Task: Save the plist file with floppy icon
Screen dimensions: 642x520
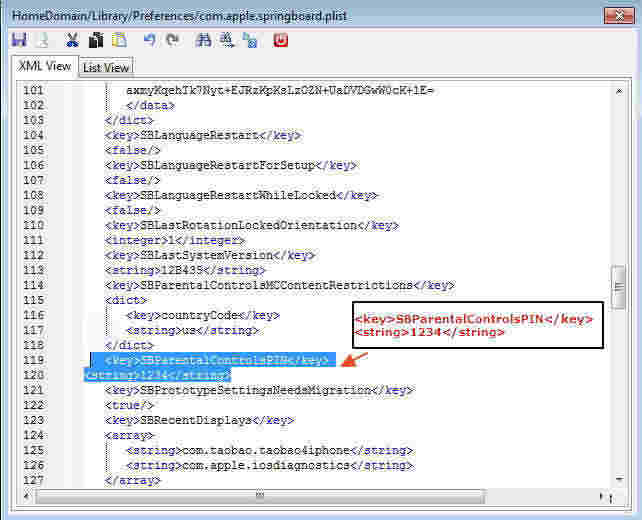Action: coord(19,40)
